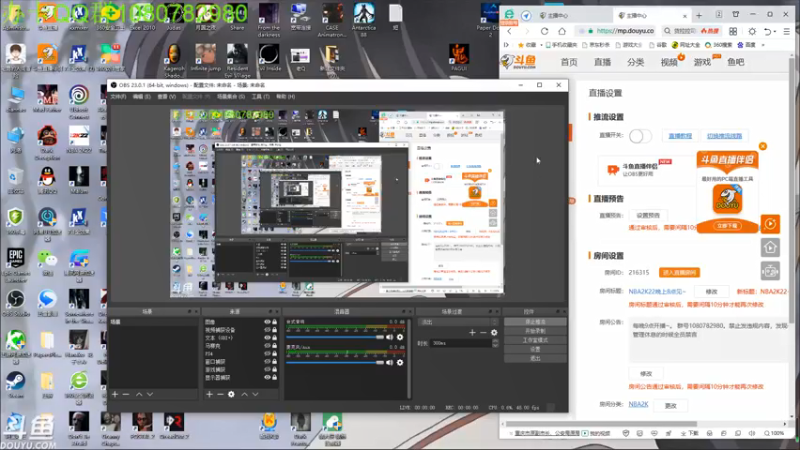Go to the browser home page icon
800x450 pixels.
(x=562, y=31)
